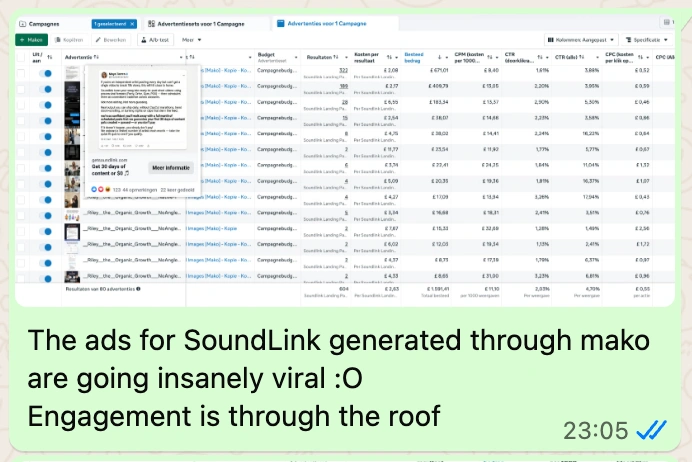692x462 pixels.
Task: Click sort arrows in Kosten per resultaat header
Action: [x=389, y=57]
